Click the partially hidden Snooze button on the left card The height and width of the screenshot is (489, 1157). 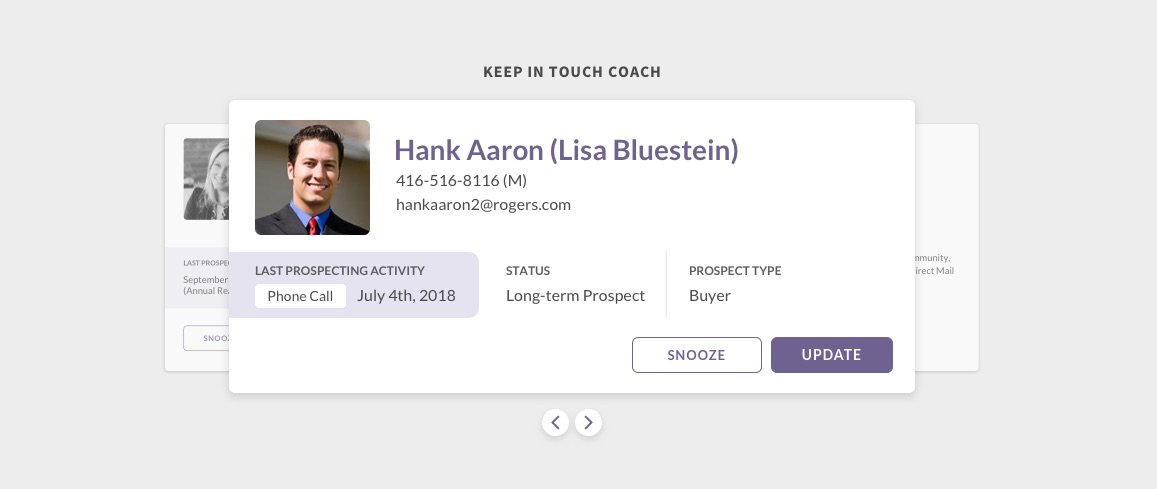206,338
